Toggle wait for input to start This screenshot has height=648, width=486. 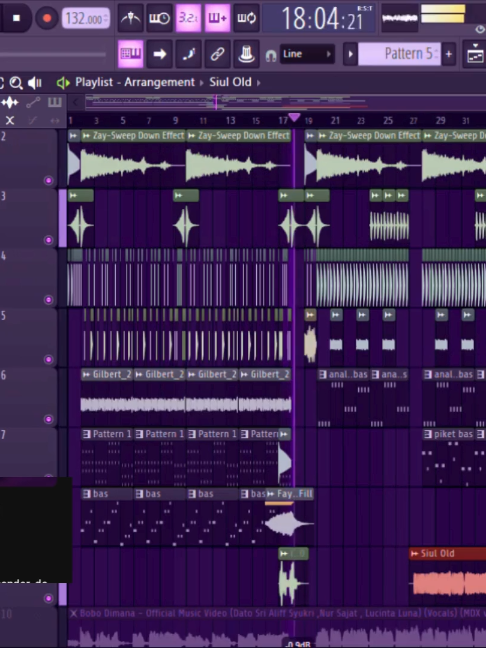(x=159, y=18)
